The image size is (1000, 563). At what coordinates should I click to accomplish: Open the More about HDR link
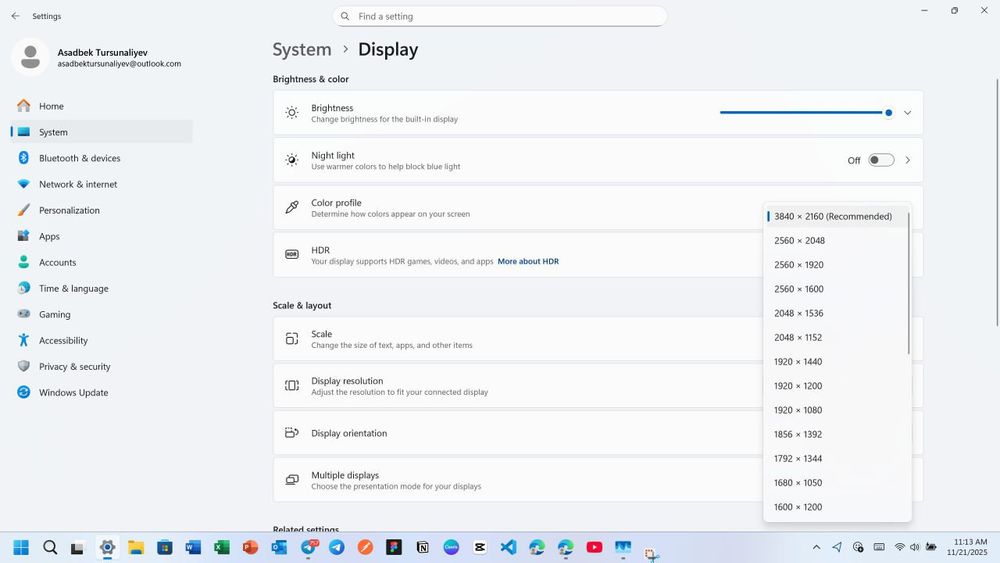tap(528, 262)
